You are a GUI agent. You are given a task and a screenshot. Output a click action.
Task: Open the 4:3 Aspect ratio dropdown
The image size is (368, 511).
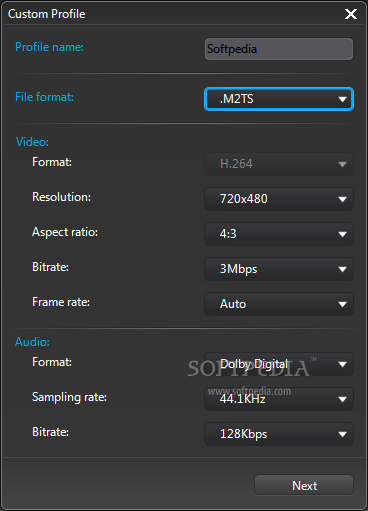click(279, 234)
